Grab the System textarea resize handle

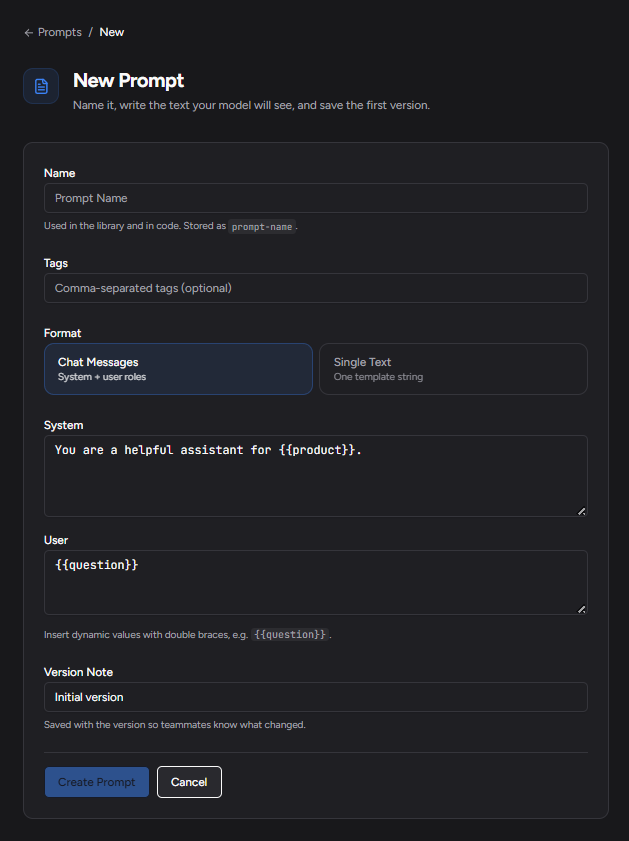pyautogui.click(x=581, y=511)
